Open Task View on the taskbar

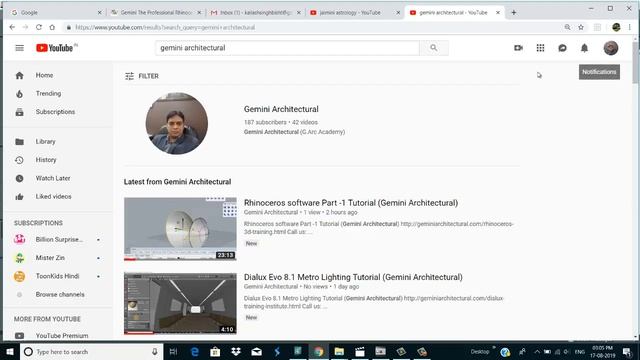[173, 351]
